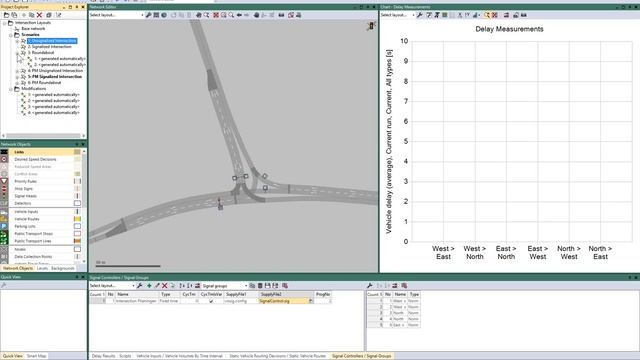The width and height of the screenshot is (640, 360).
Task: Click the Network Objects list scroll-down arrow
Action: tap(84, 261)
